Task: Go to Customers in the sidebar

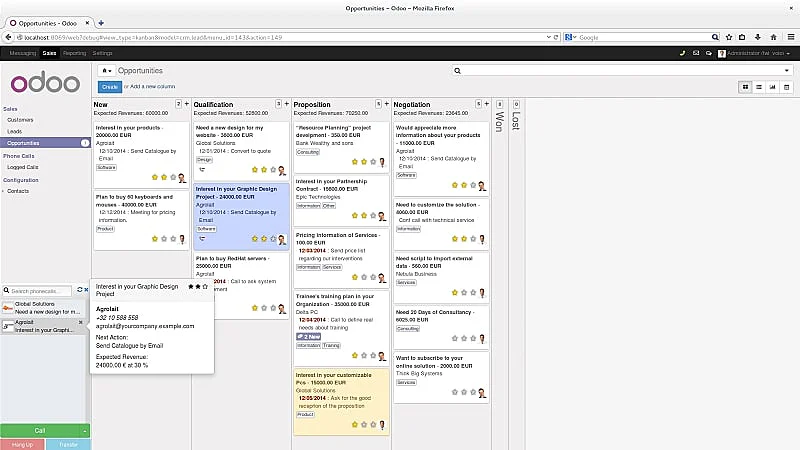Action: [20, 120]
